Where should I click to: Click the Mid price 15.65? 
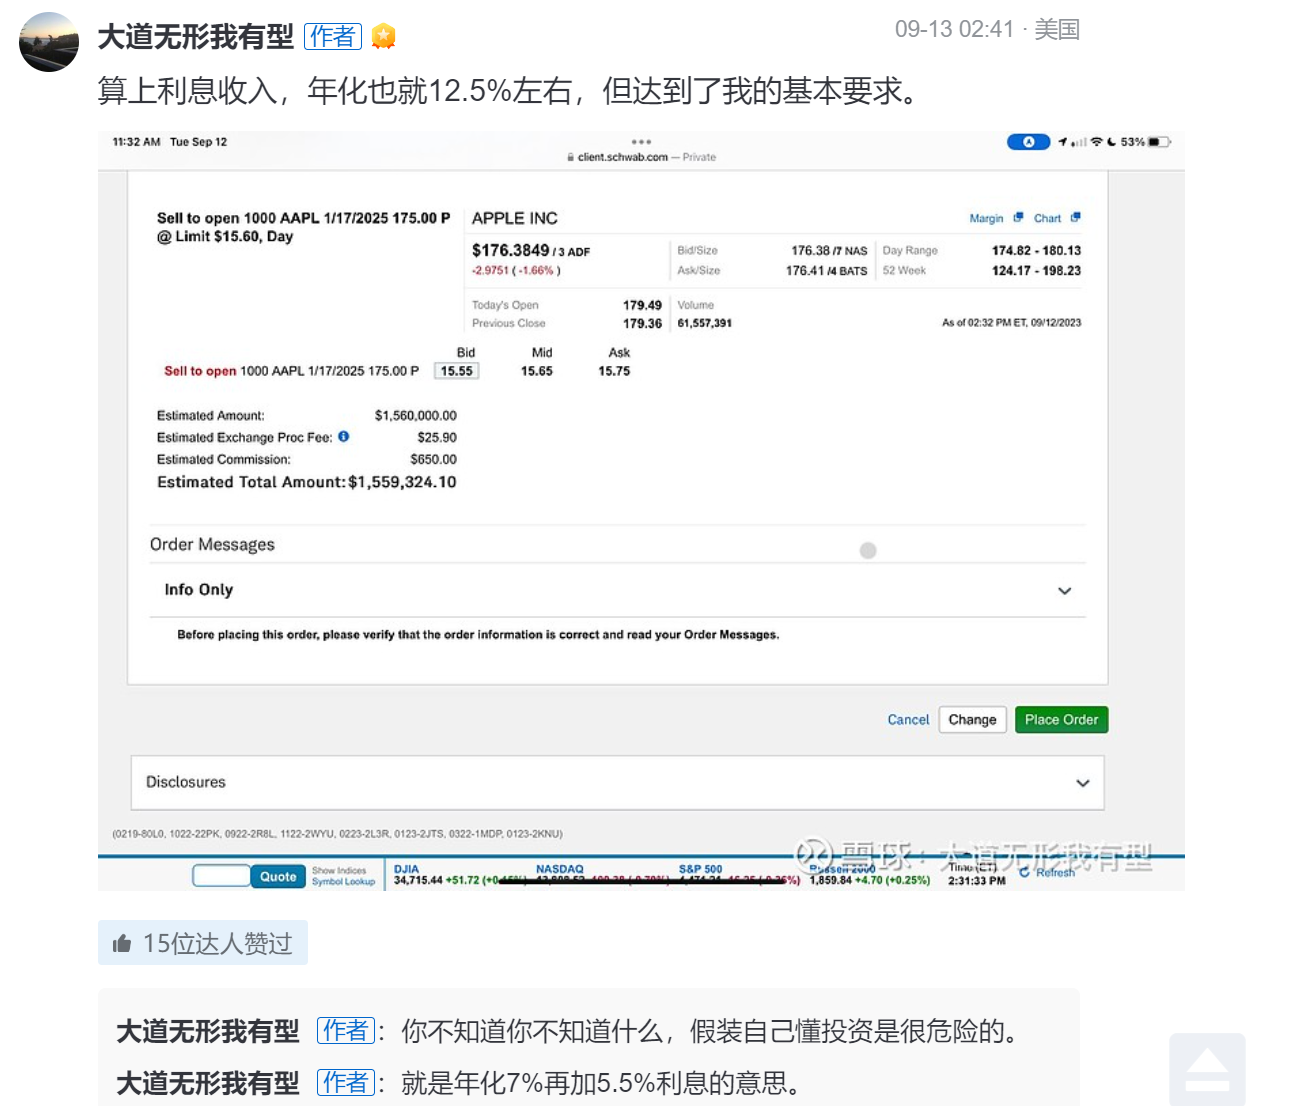[537, 371]
